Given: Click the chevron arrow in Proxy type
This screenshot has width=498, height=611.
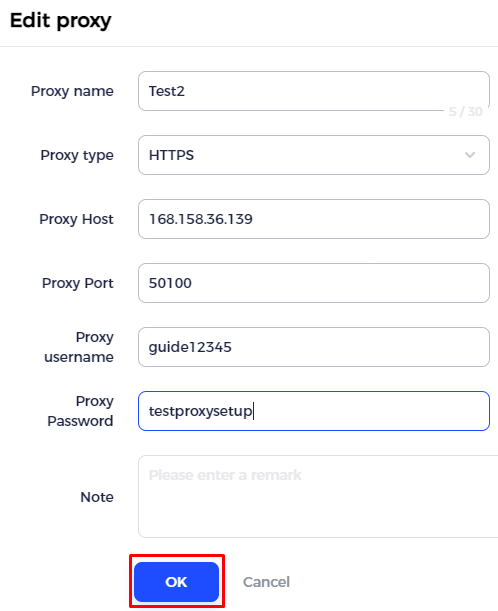Looking at the screenshot, I should click(x=470, y=155).
